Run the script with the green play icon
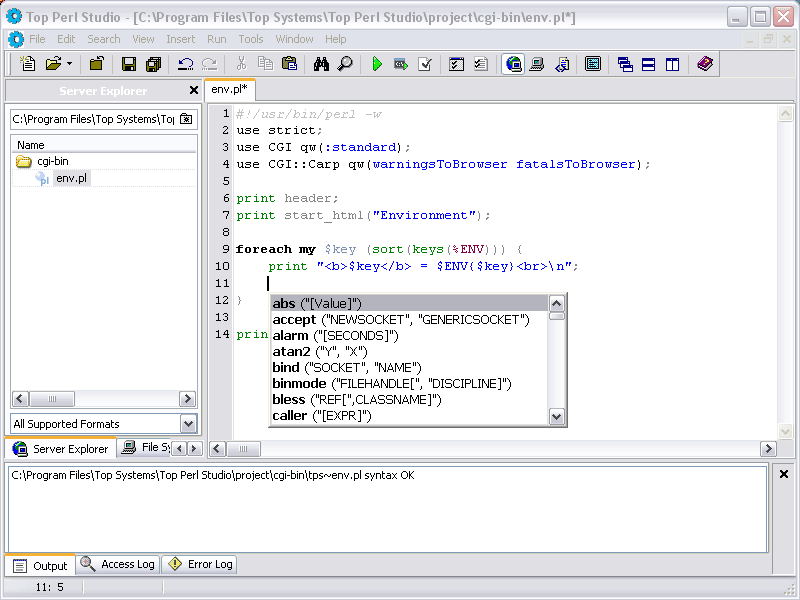 [377, 64]
